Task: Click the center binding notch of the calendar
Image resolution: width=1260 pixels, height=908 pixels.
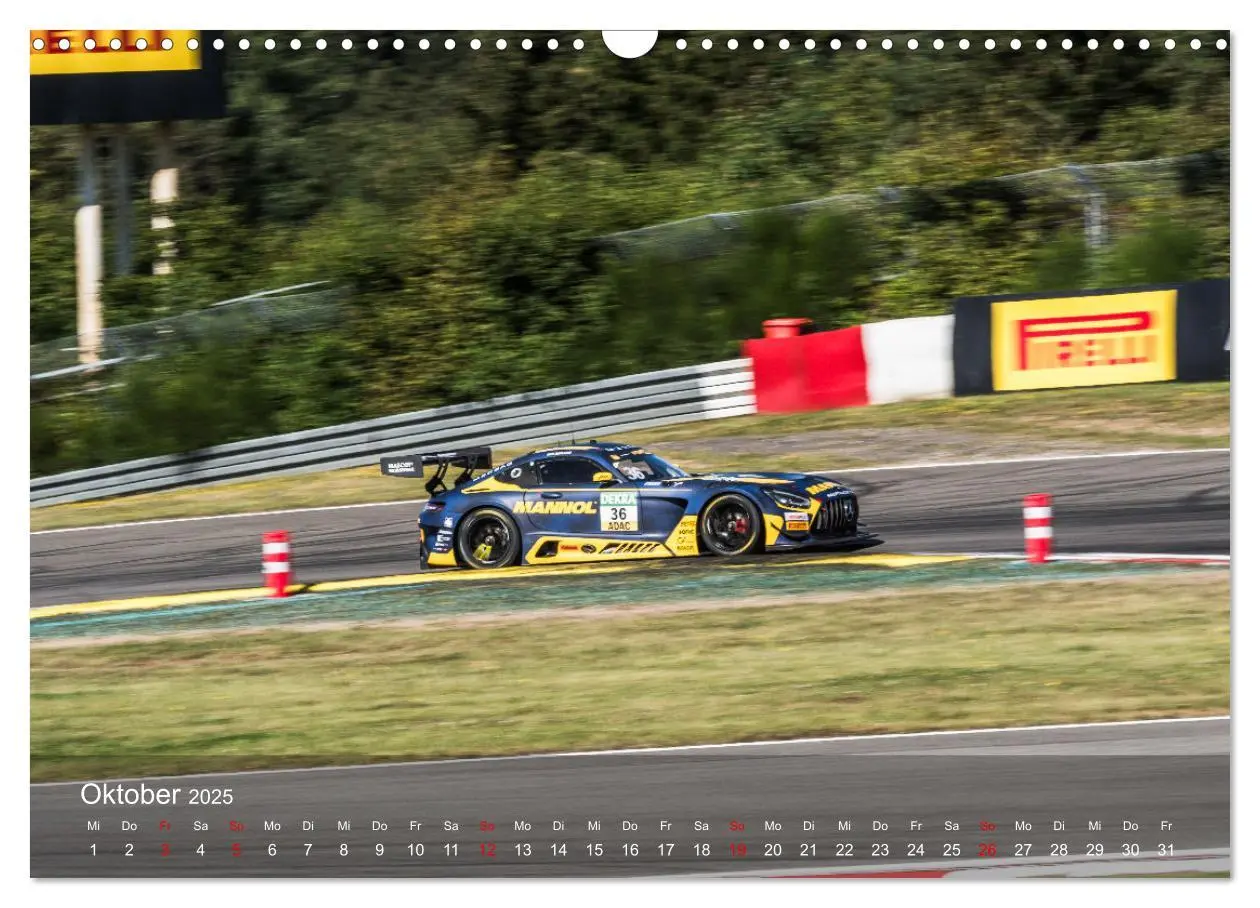Action: pos(630,42)
